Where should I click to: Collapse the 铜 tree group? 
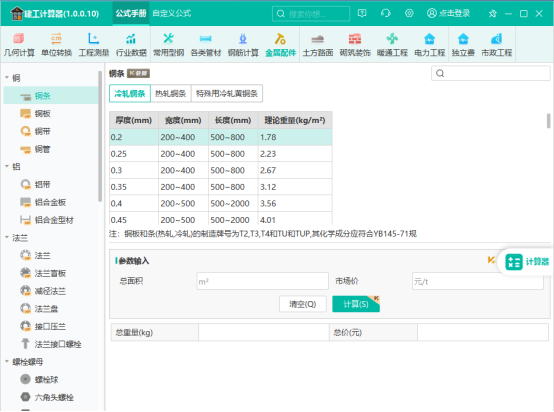(x=7, y=77)
